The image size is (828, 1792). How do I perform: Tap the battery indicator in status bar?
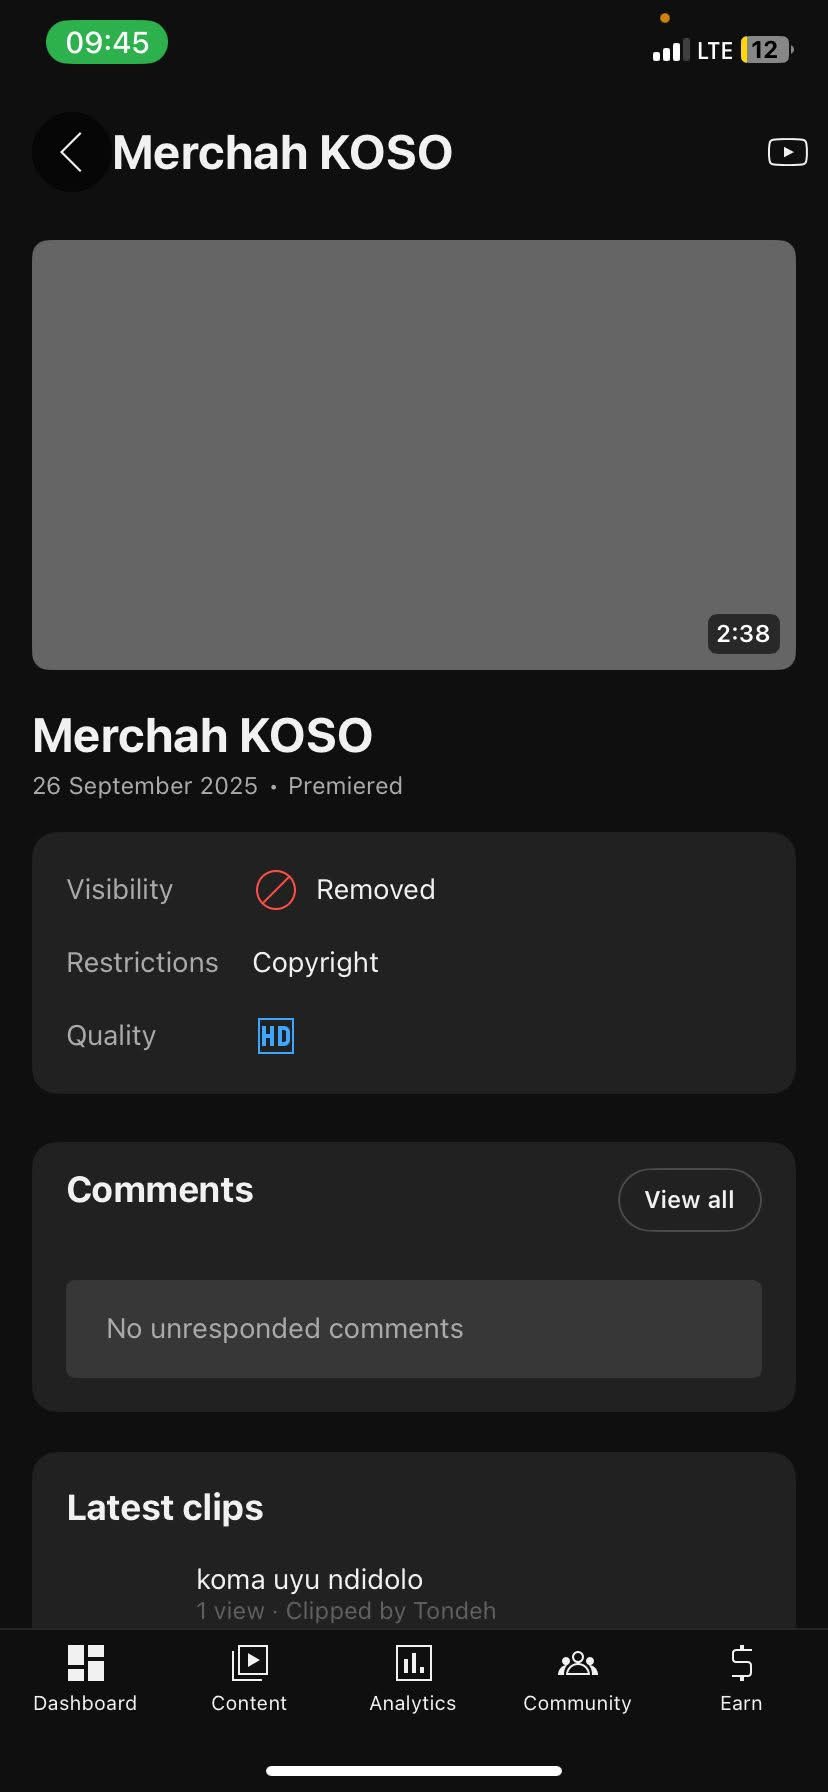pos(765,50)
